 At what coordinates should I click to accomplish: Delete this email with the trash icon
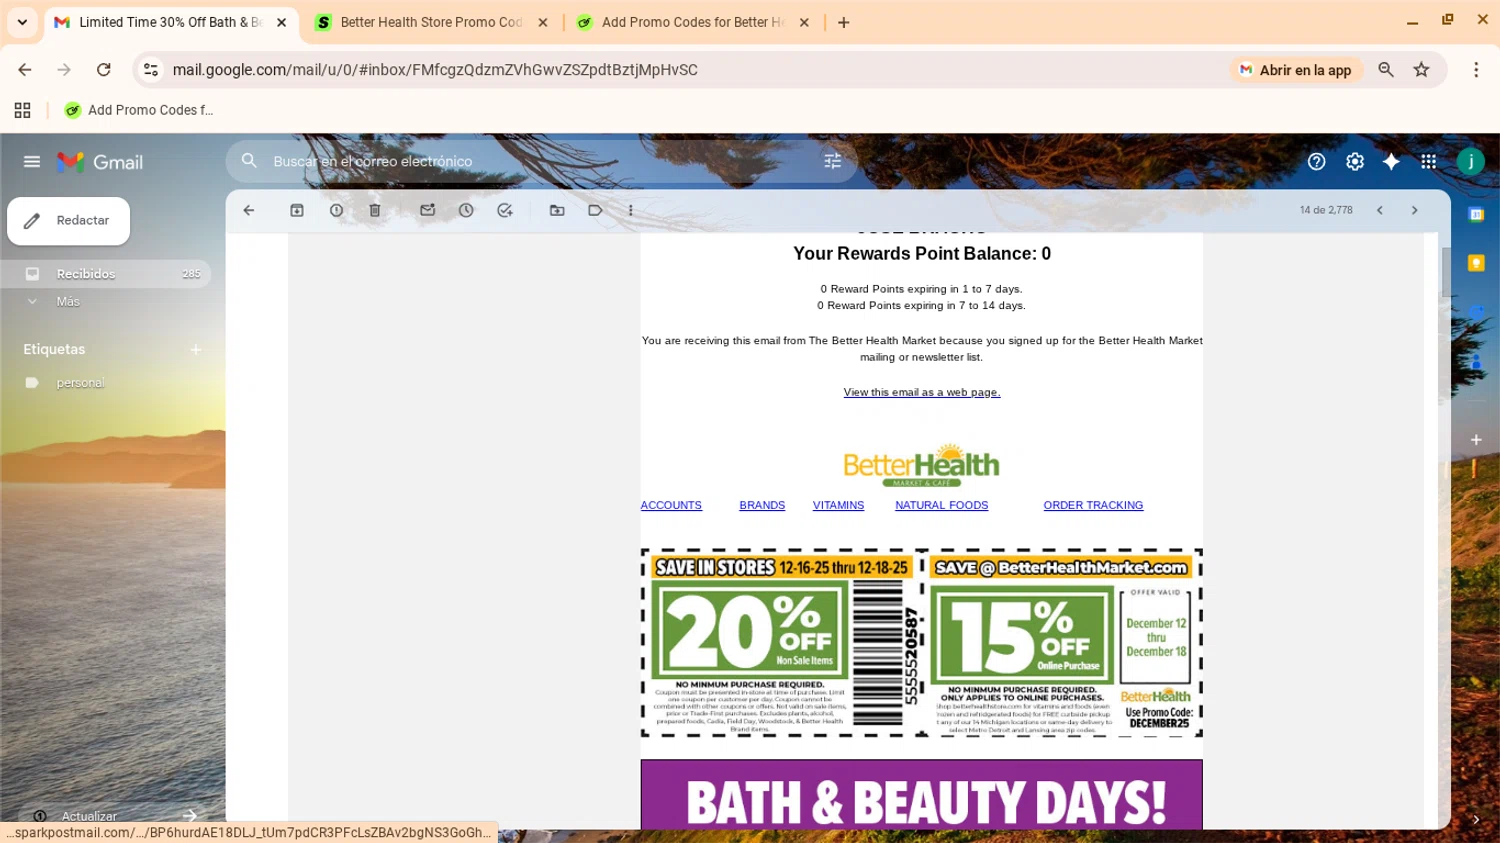coord(375,210)
